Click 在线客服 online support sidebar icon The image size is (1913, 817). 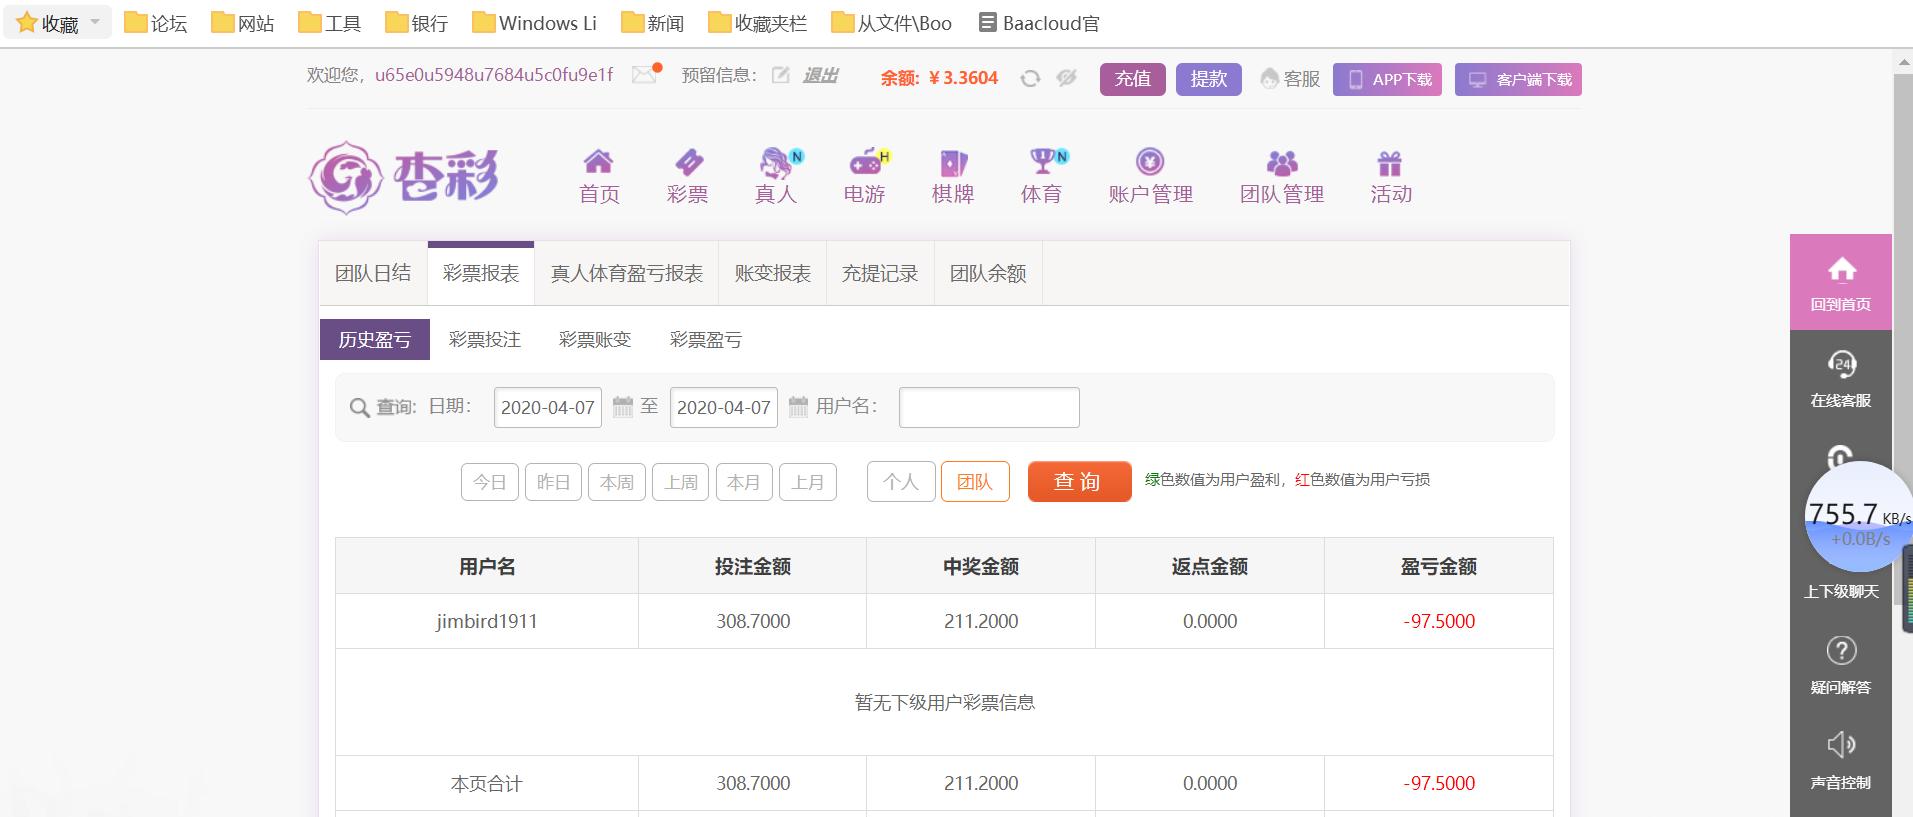(x=1841, y=364)
